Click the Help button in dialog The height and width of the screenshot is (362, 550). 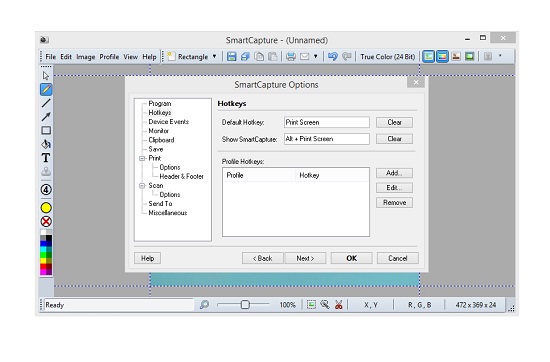pyautogui.click(x=147, y=258)
